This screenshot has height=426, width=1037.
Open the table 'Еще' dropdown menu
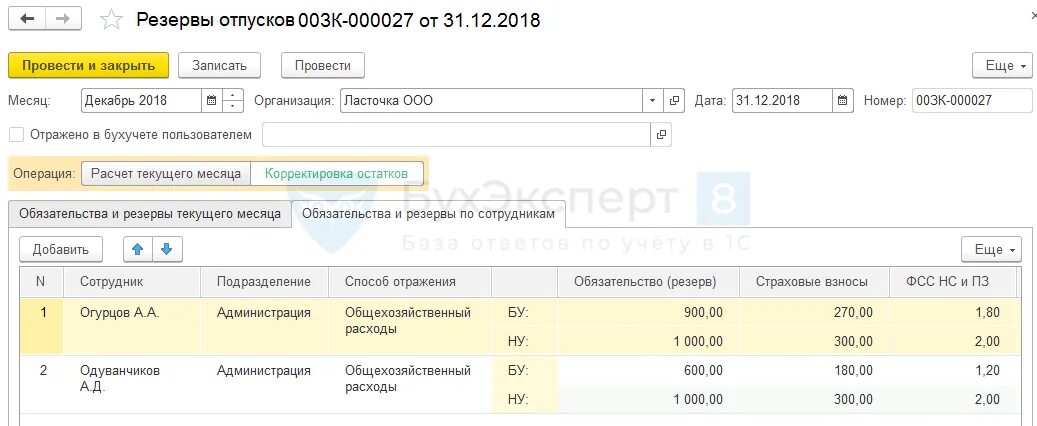point(991,249)
